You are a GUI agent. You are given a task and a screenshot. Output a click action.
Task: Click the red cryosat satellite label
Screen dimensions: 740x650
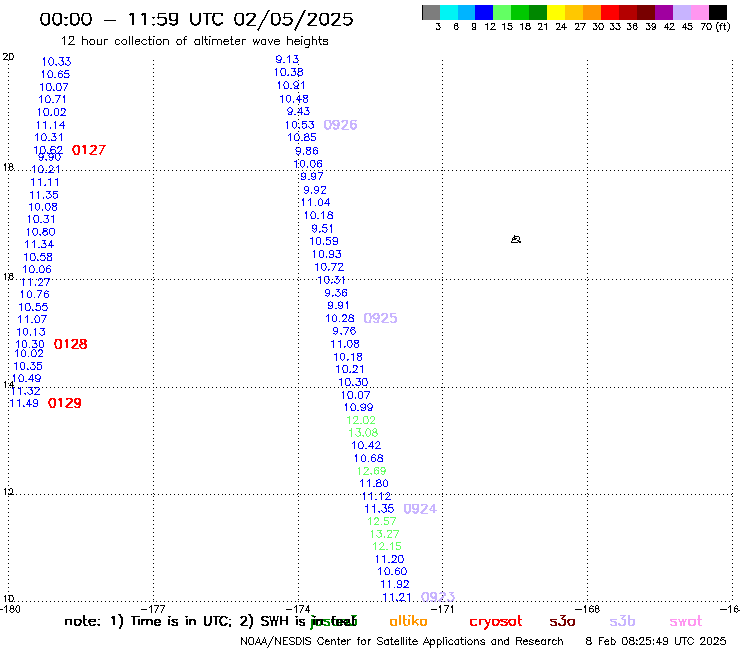[x=496, y=622]
